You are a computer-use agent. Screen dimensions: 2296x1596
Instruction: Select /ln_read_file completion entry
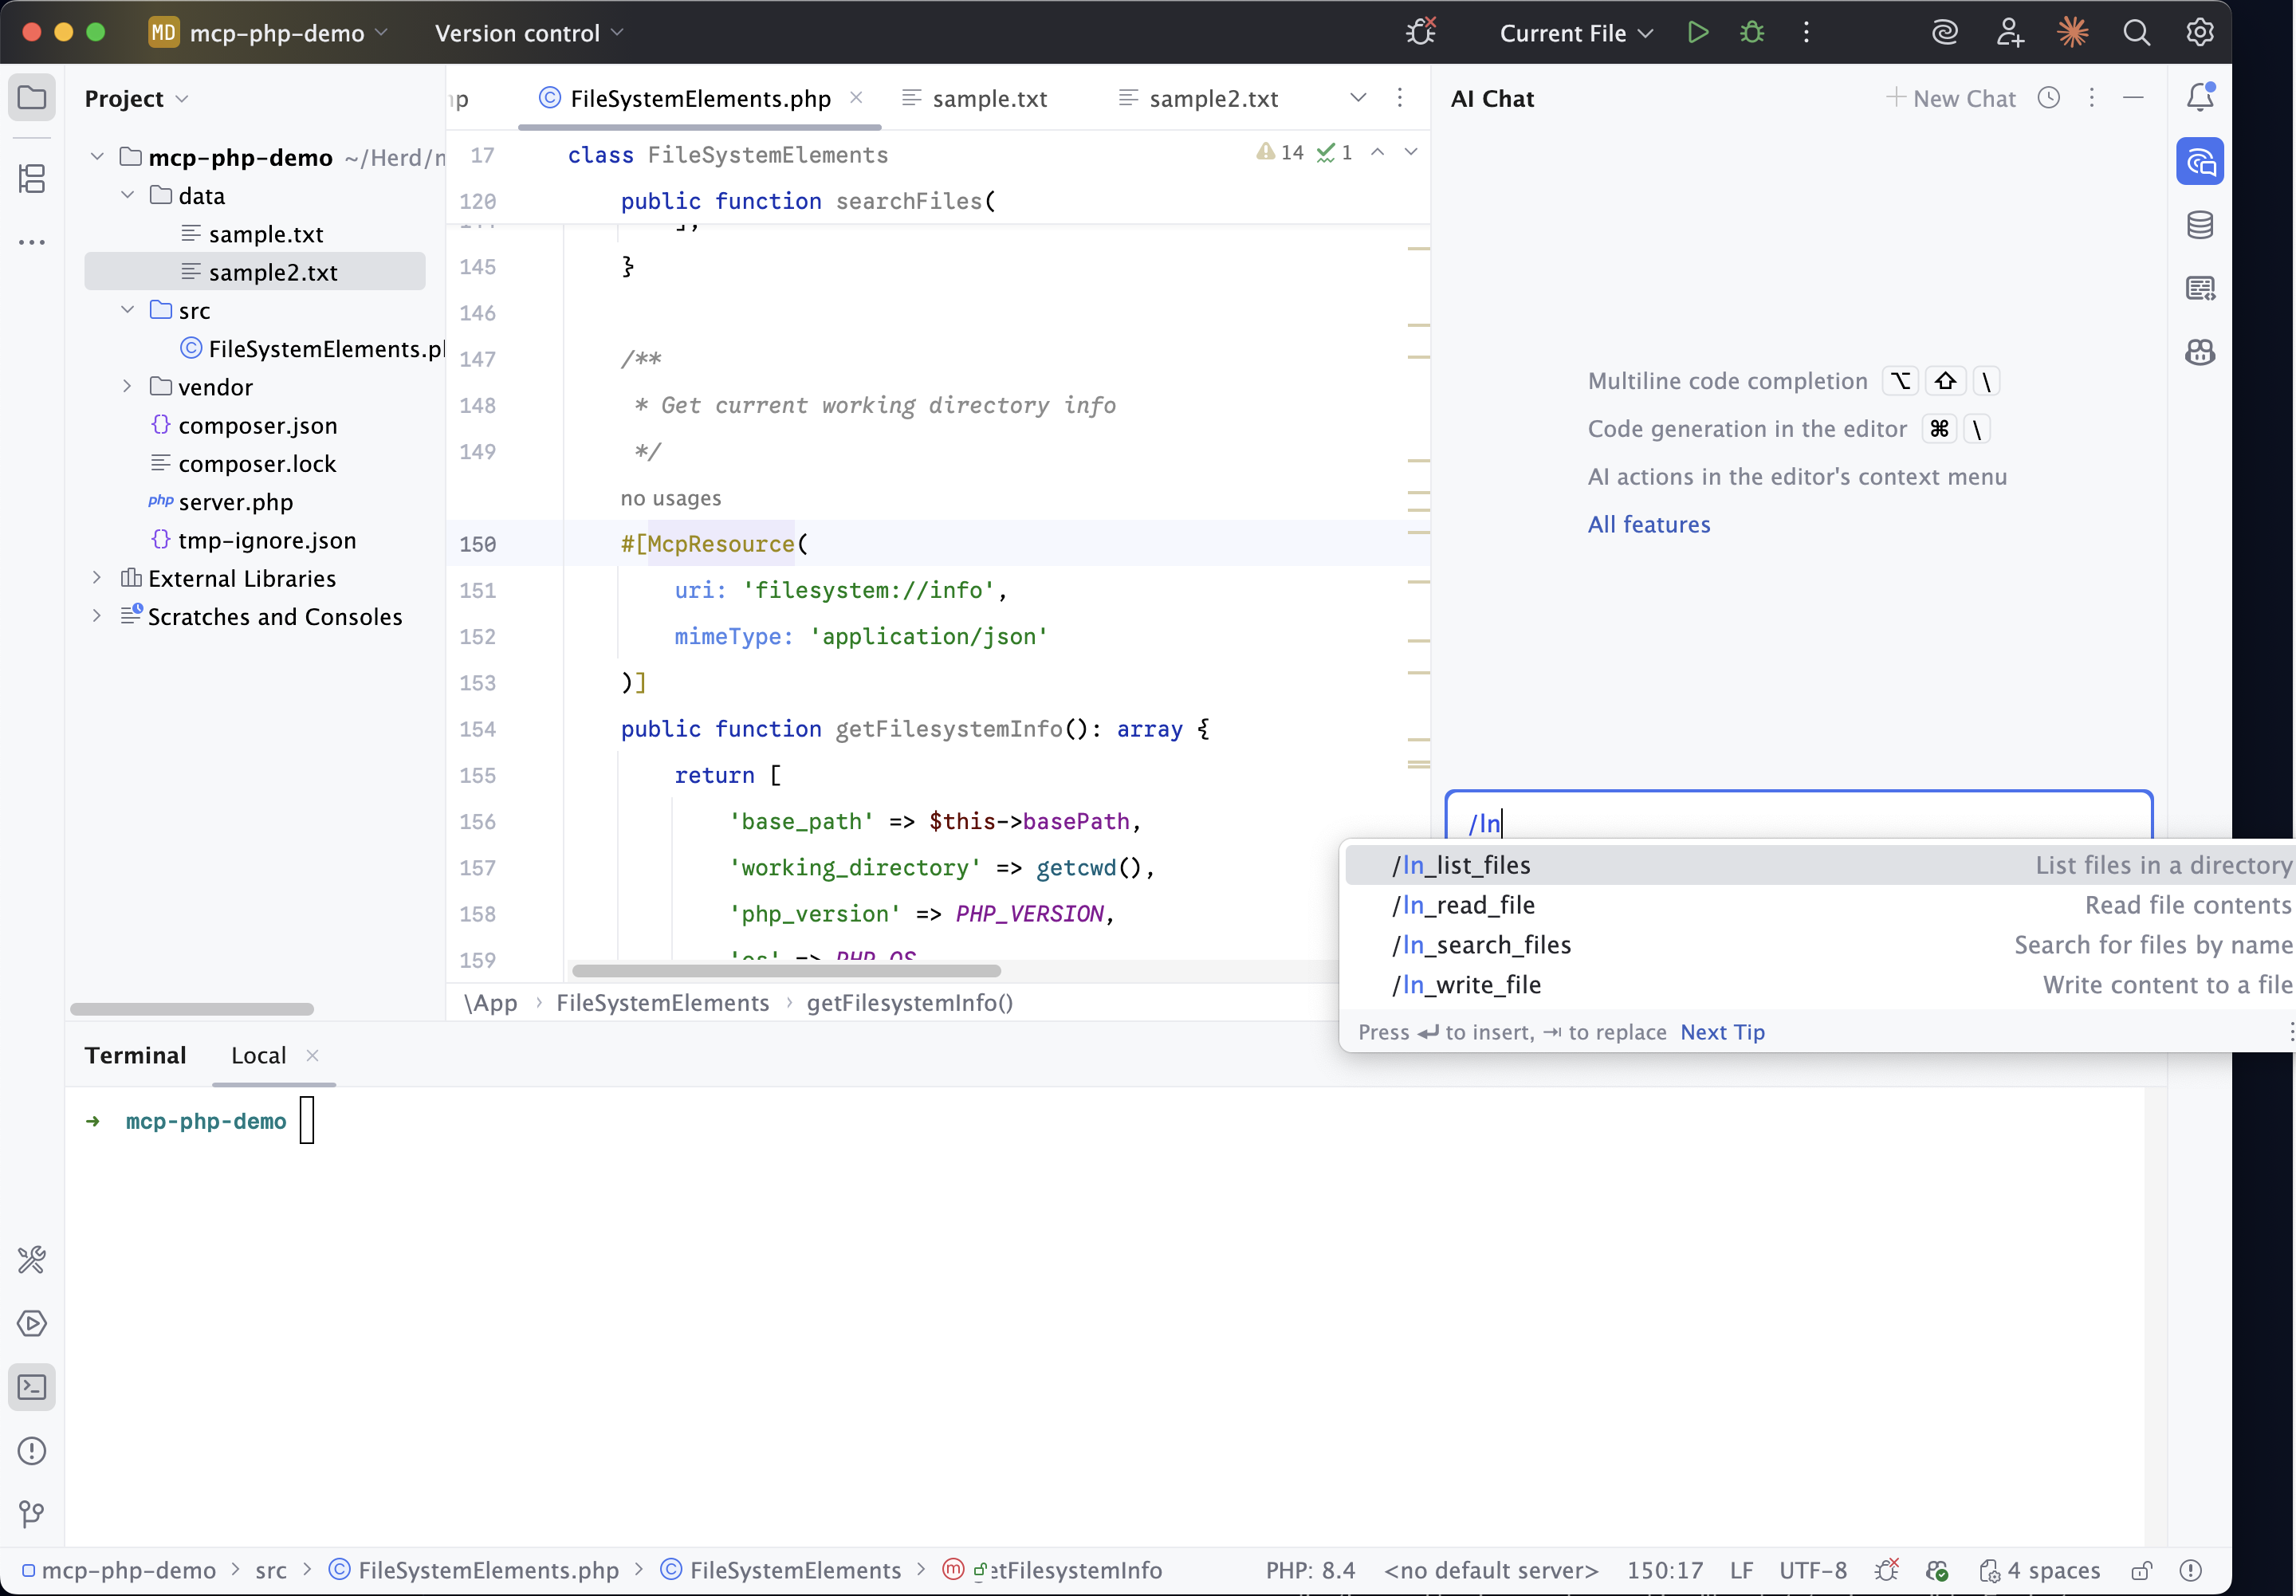tap(1819, 905)
